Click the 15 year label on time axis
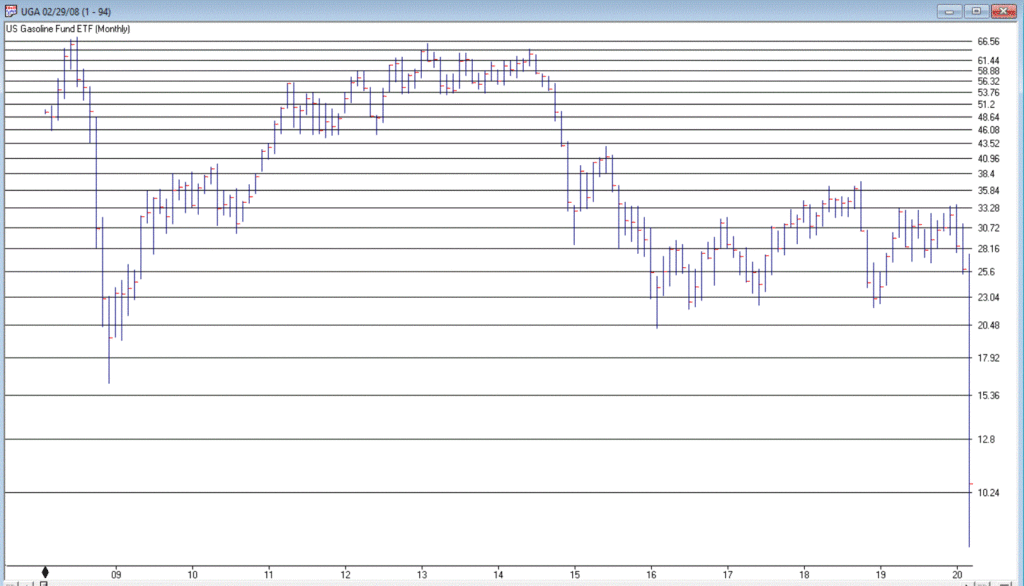 [575, 575]
